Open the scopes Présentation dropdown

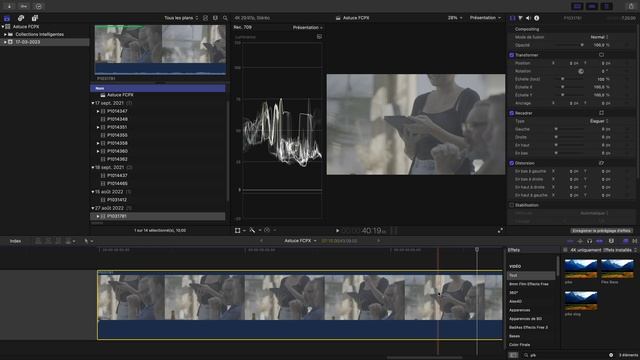point(308,27)
